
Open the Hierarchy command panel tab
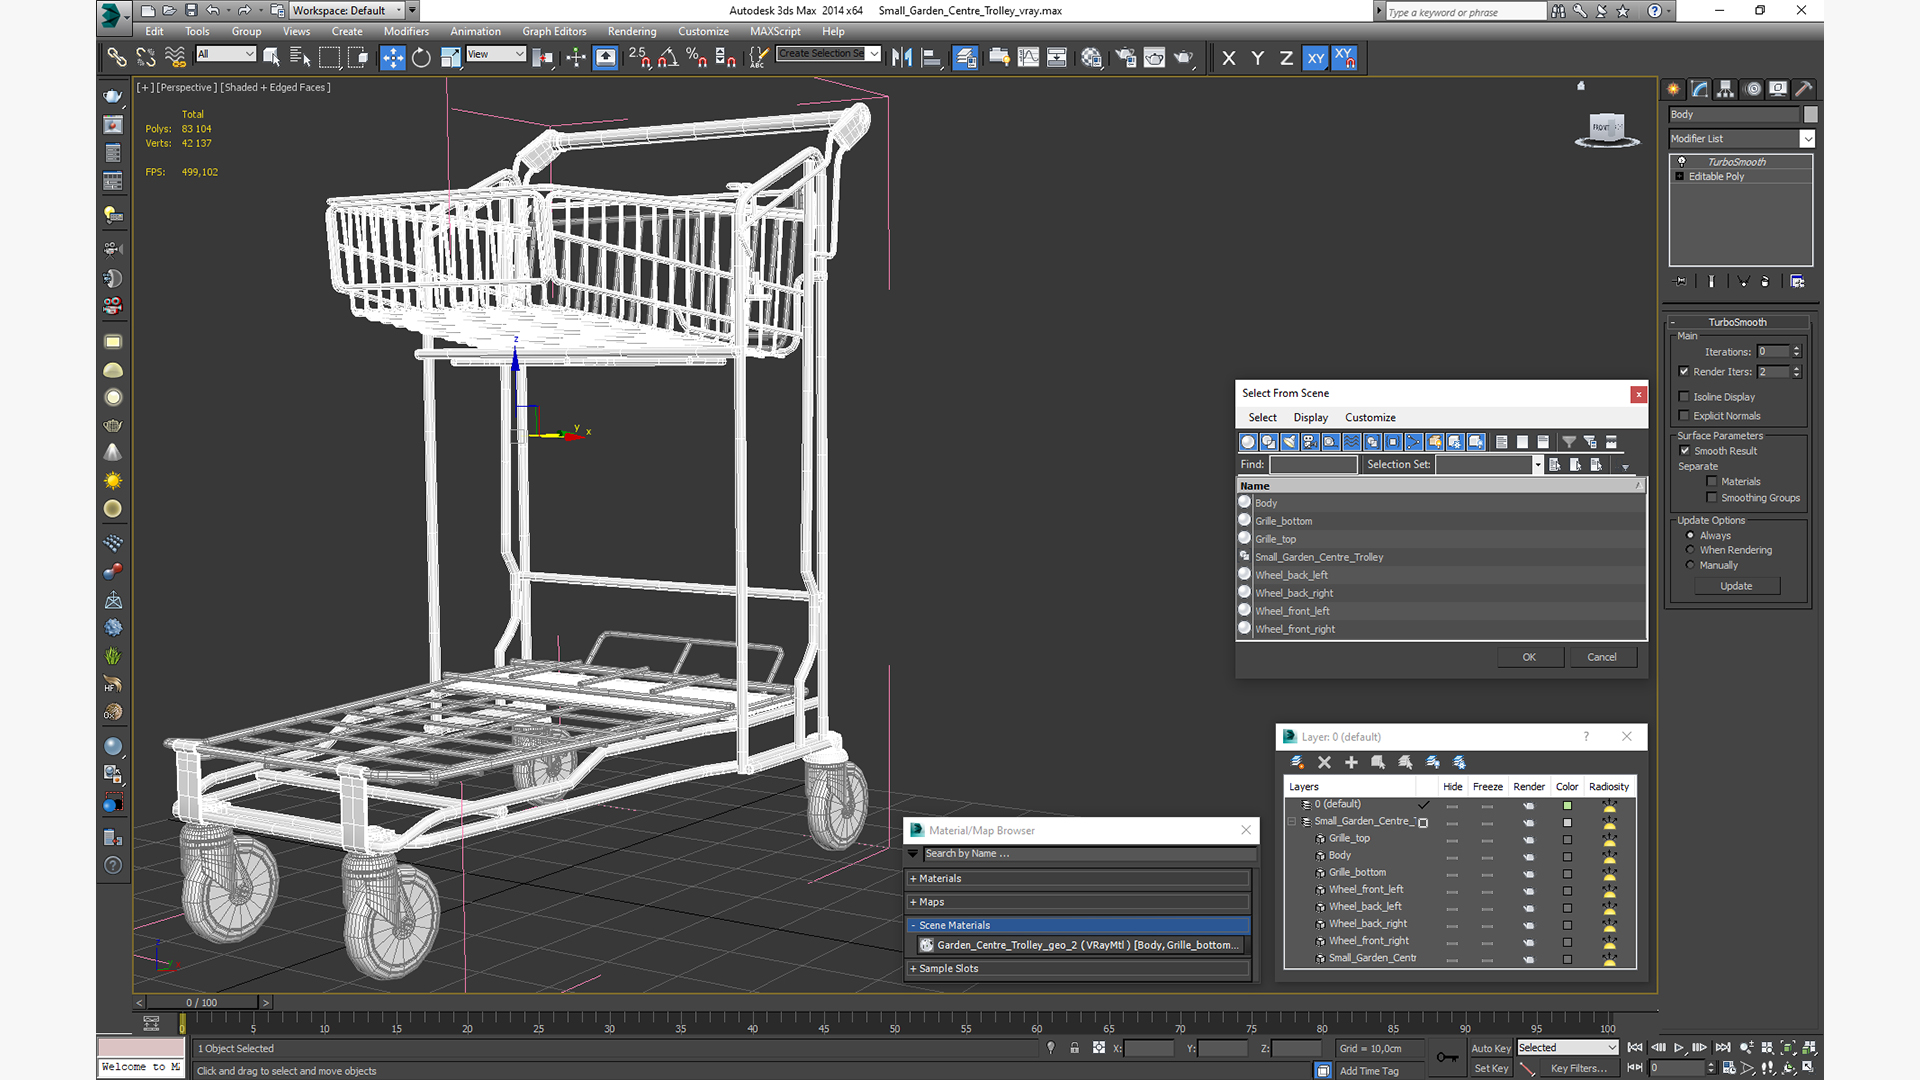click(1726, 89)
